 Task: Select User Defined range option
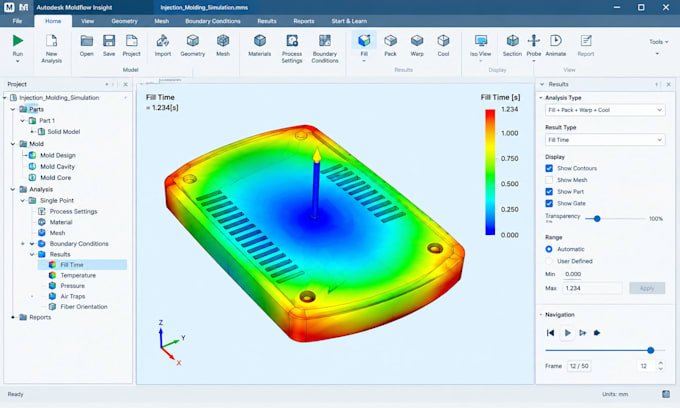(549, 261)
